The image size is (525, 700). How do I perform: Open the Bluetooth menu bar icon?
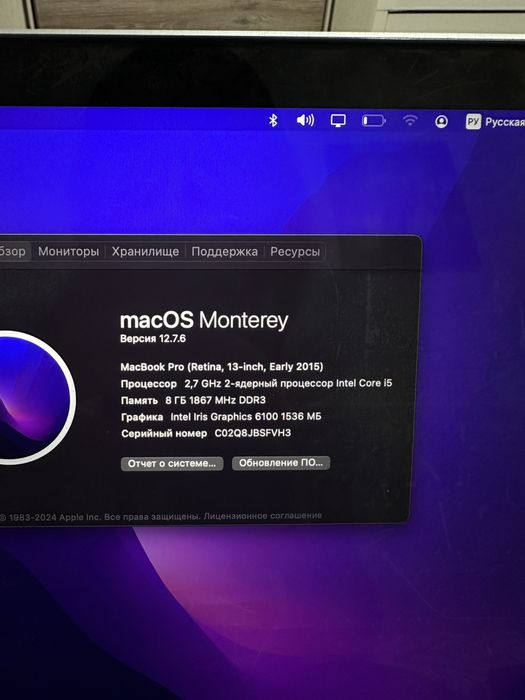pyautogui.click(x=273, y=121)
